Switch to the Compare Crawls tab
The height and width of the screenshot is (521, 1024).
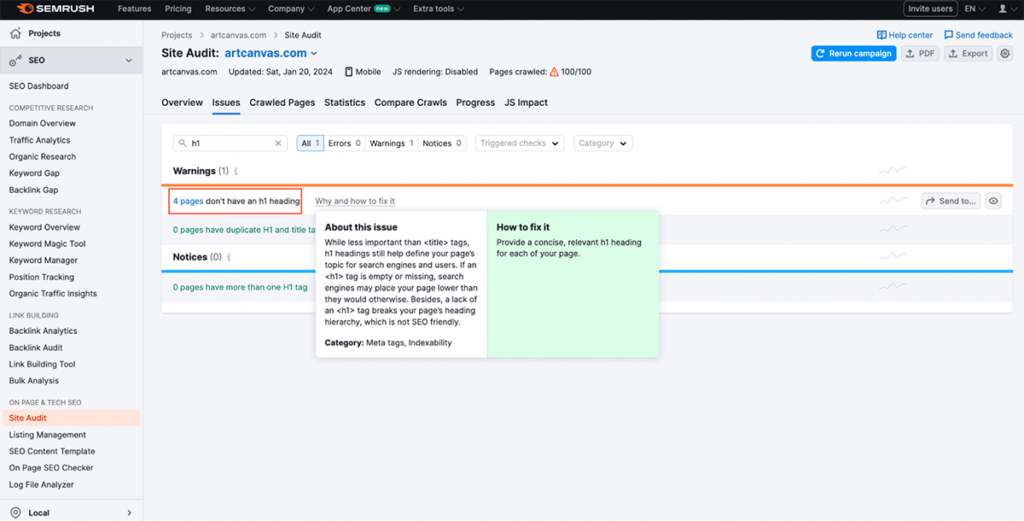[x=411, y=103]
